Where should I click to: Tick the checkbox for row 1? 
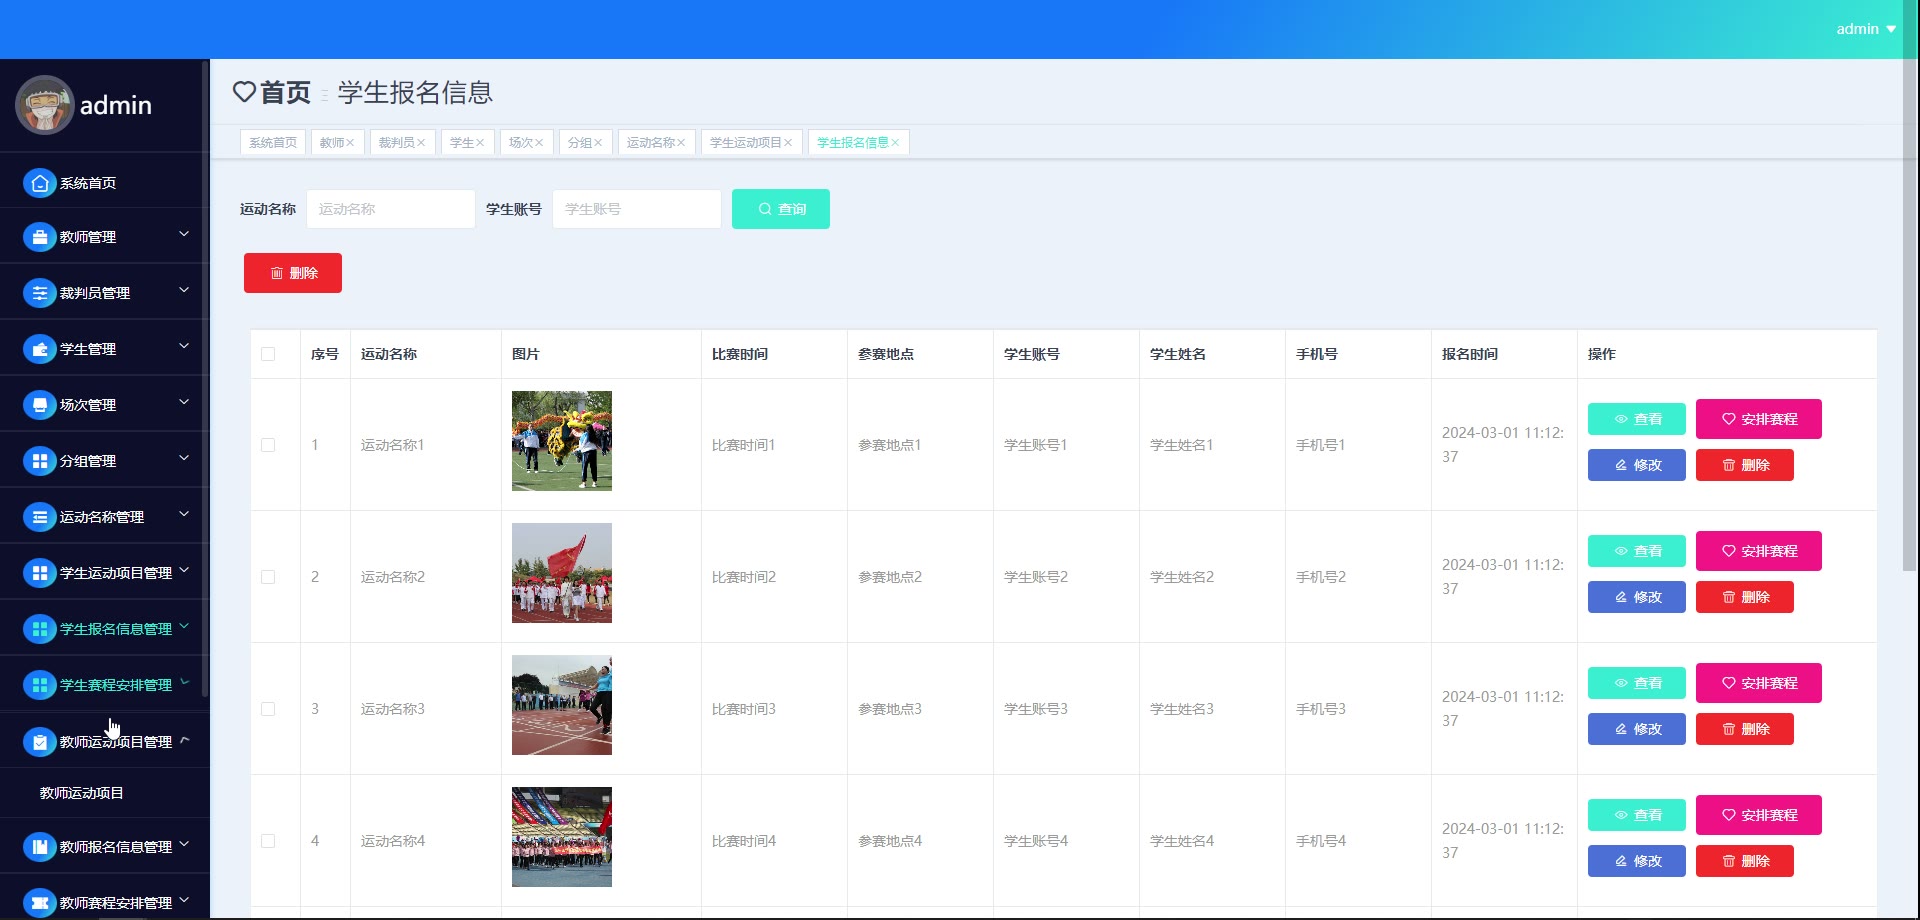pos(268,445)
